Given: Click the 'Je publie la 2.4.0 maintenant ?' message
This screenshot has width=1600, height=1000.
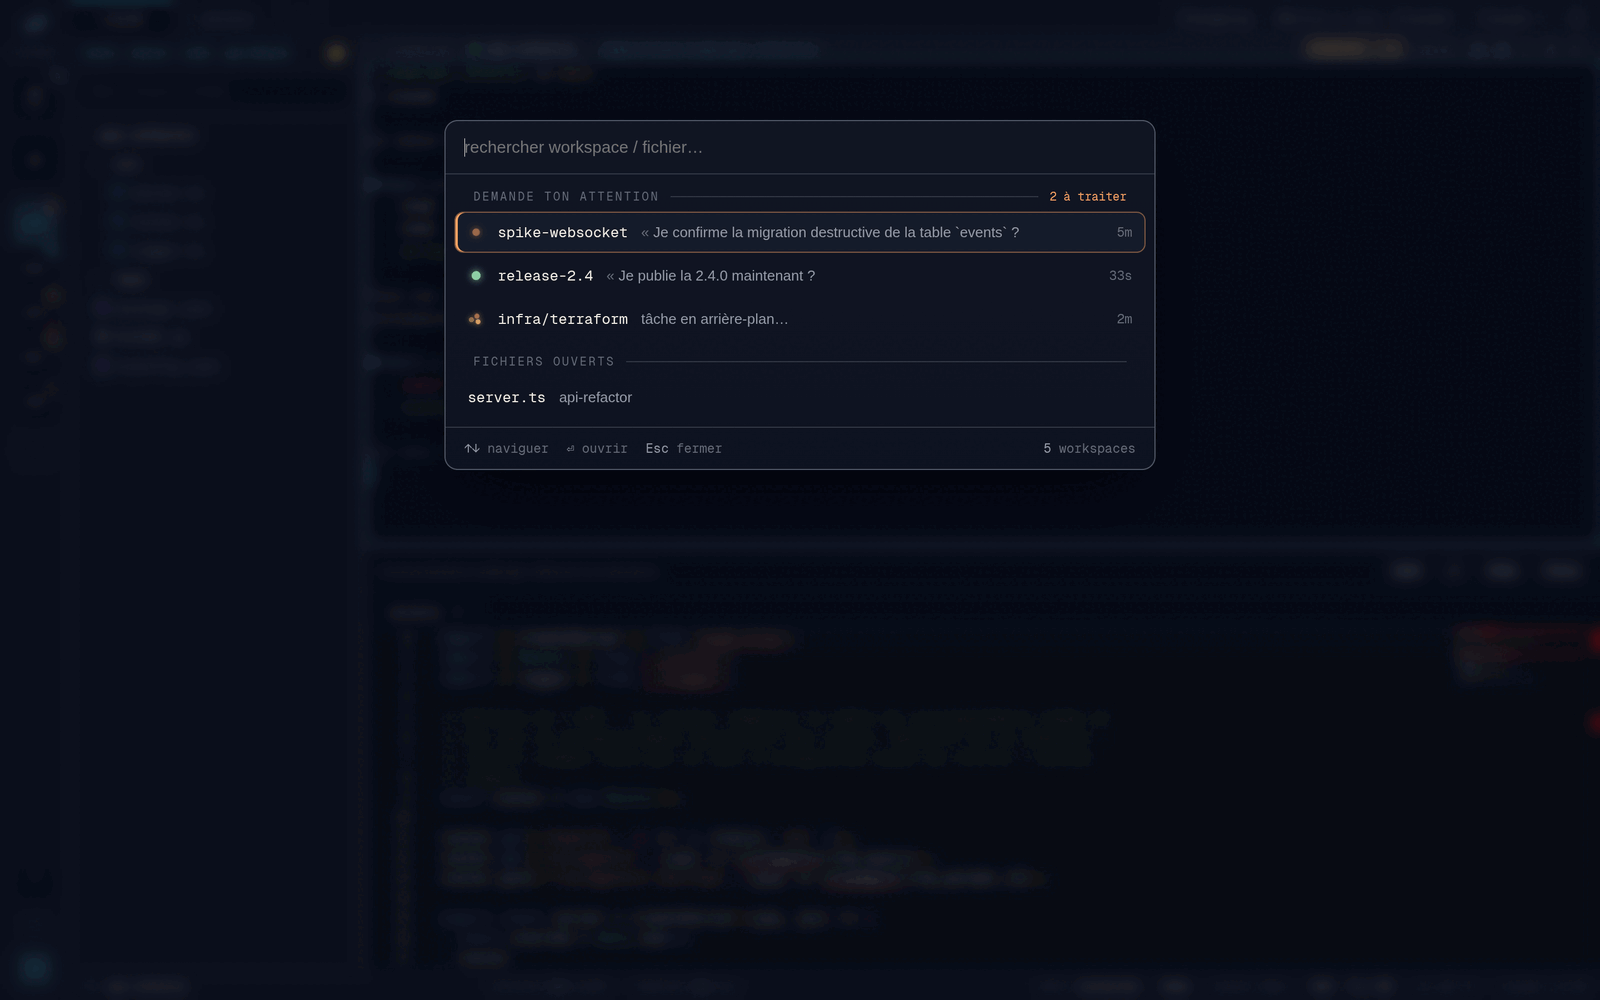Looking at the screenshot, I should coord(711,276).
